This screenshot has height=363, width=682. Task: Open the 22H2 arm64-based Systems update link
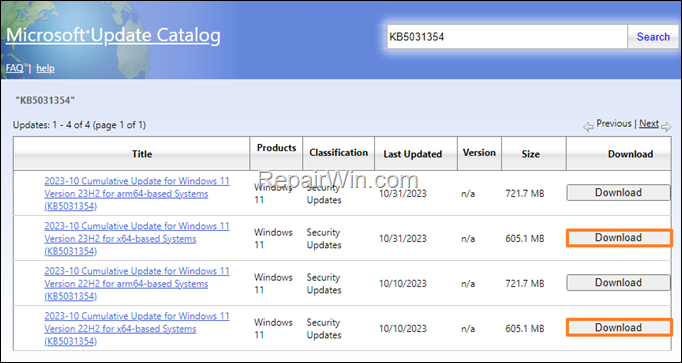pos(137,283)
